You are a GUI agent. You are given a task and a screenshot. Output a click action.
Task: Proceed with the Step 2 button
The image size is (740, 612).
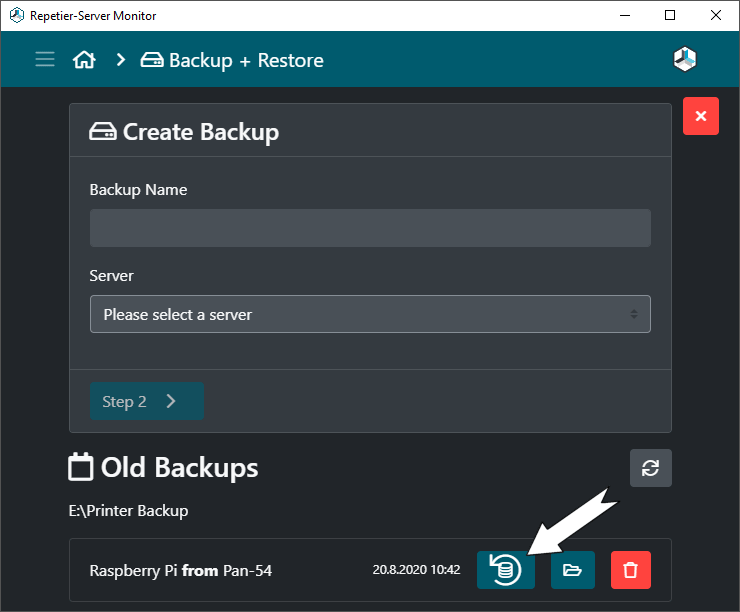click(147, 401)
